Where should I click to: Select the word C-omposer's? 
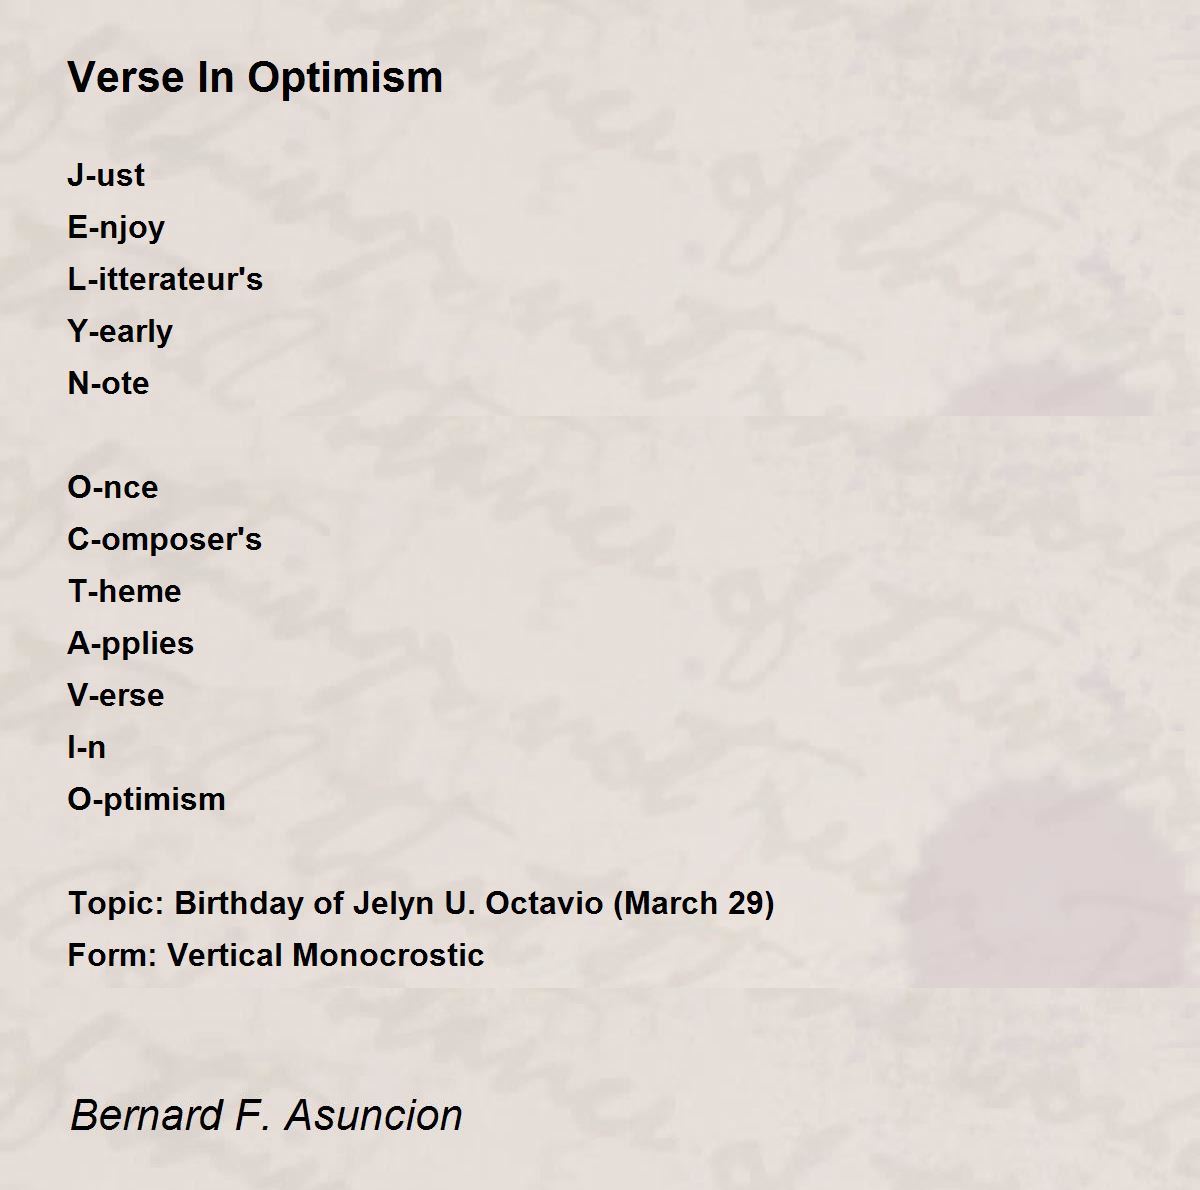pyautogui.click(x=165, y=539)
